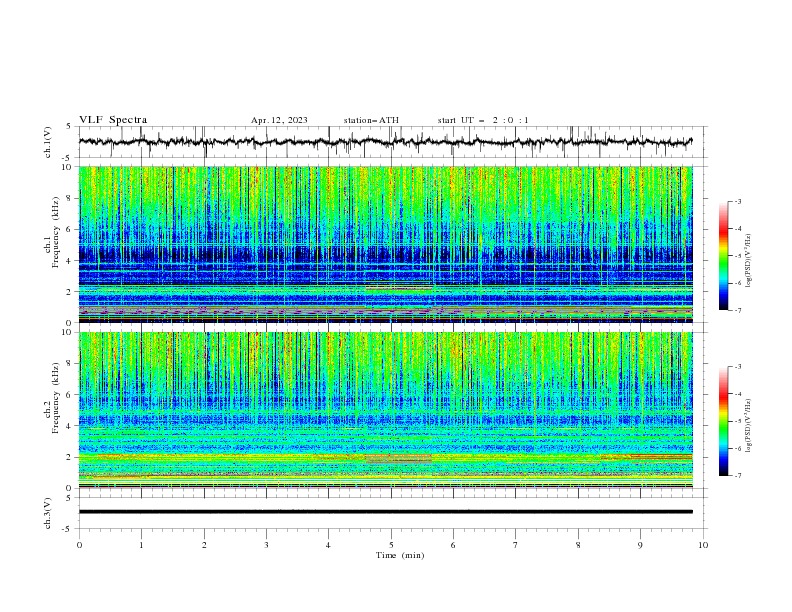Image resolution: width=792 pixels, height=612 pixels.
Task: Select the log(PSD) label beside ch.2 colorbar
Action: (x=748, y=426)
